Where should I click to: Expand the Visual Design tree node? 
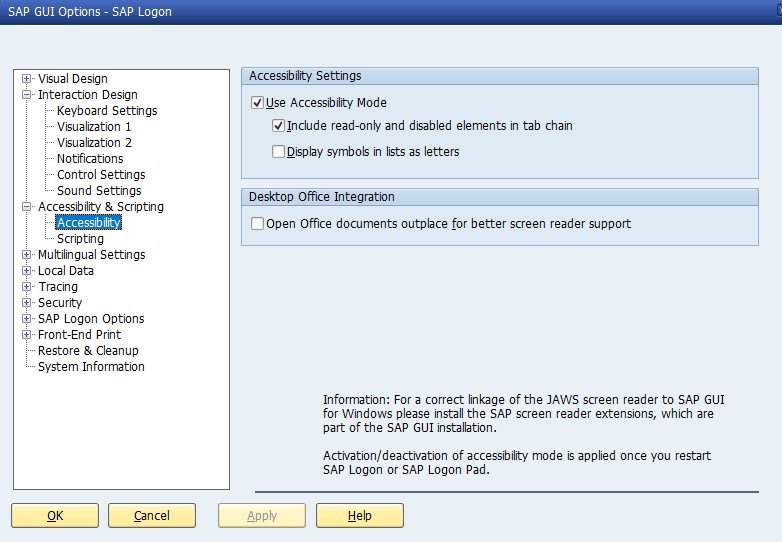point(27,79)
